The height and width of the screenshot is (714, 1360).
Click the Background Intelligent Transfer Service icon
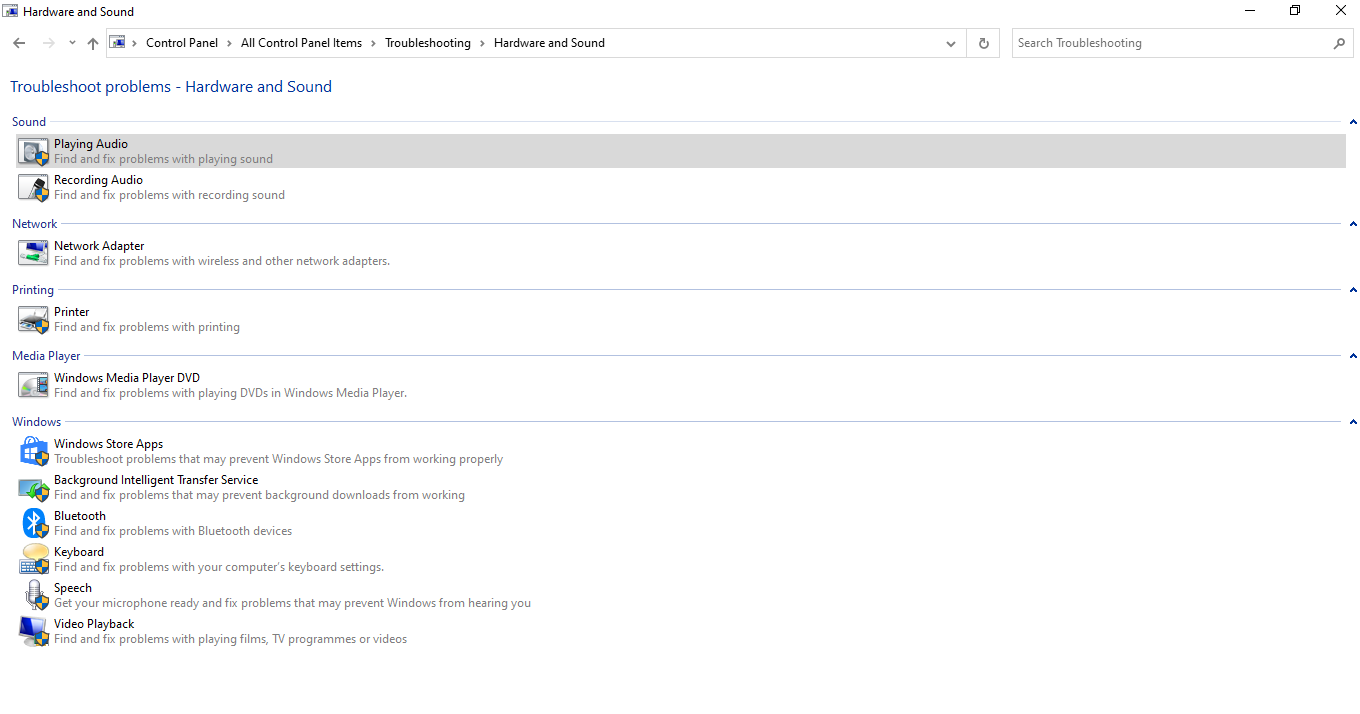(34, 488)
